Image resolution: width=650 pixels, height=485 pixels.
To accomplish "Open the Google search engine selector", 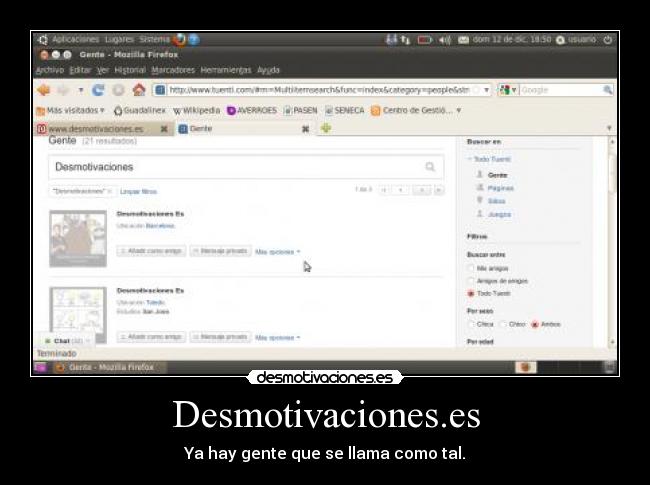I will (508, 90).
